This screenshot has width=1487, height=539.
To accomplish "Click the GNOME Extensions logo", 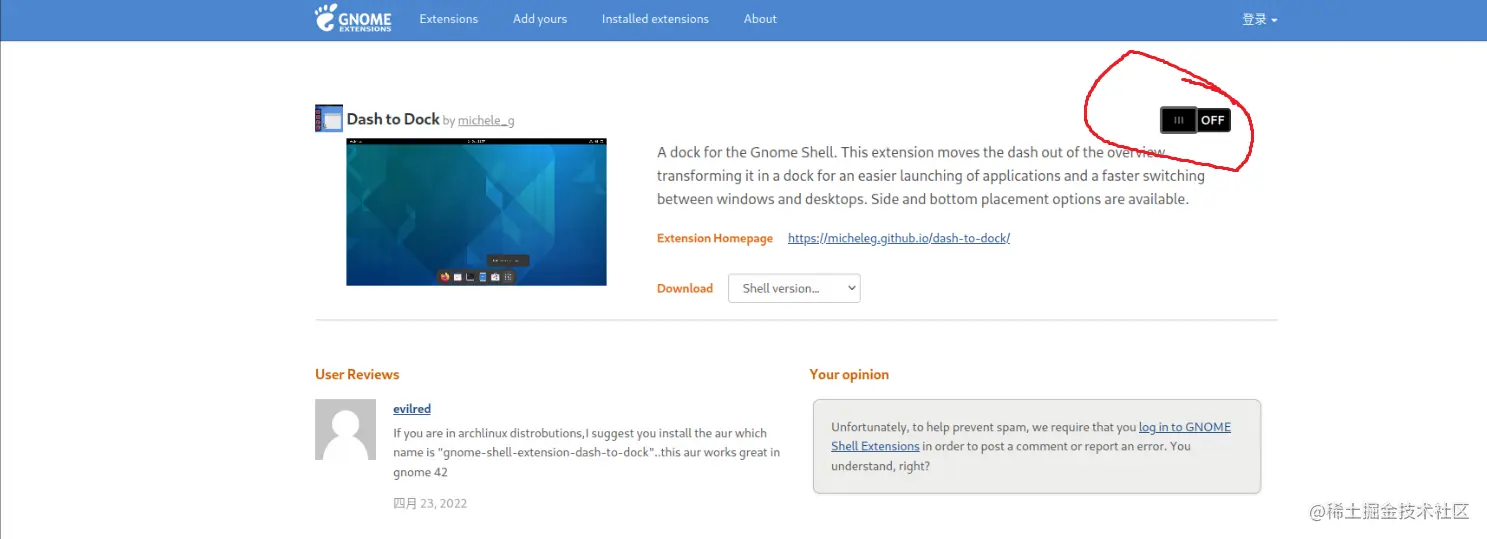I will (x=353, y=18).
